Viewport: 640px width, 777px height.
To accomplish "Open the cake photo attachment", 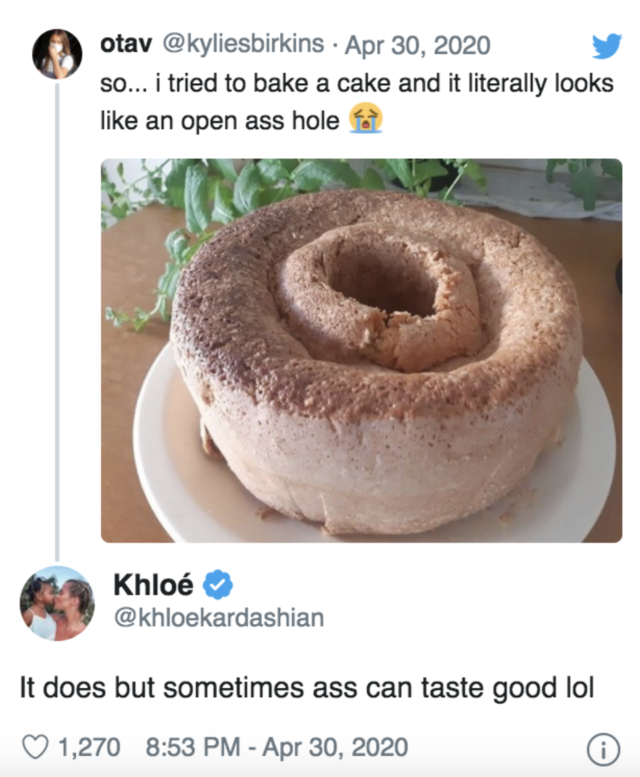I will pyautogui.click(x=361, y=350).
